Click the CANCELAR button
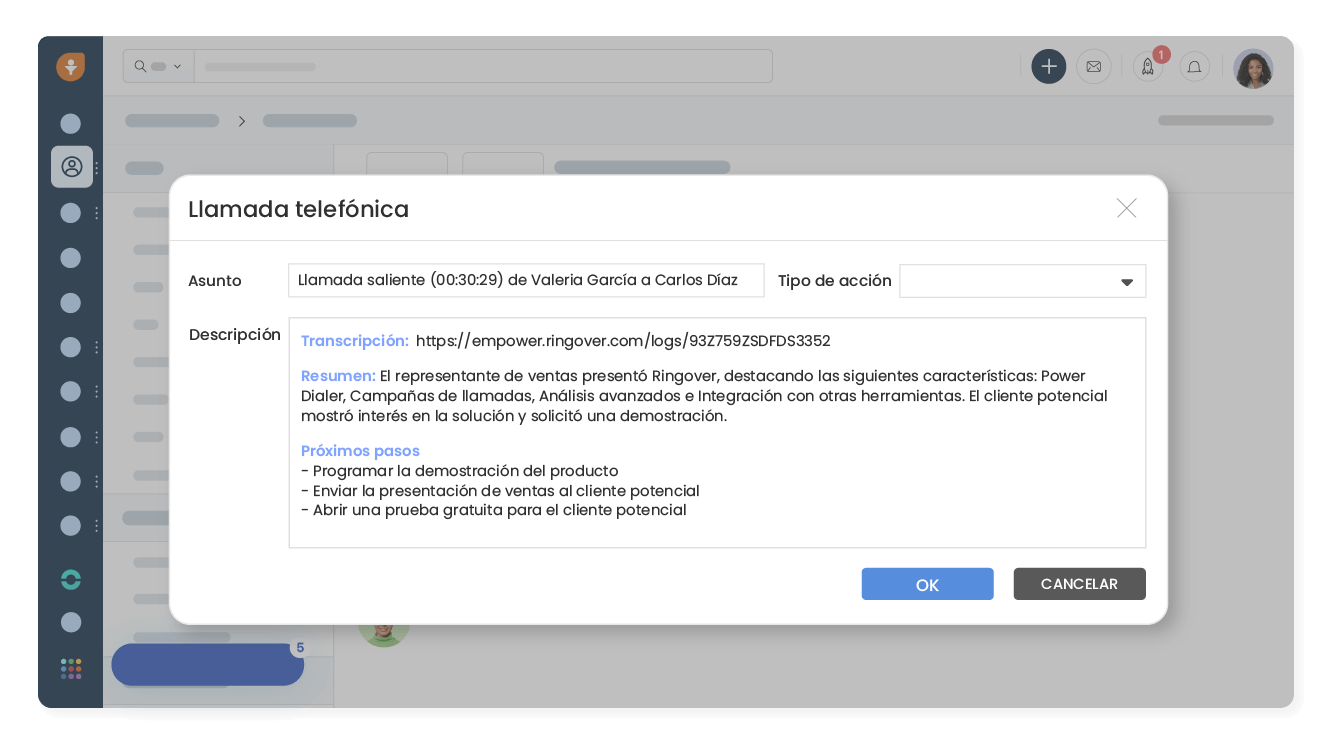Screen dimensions: 1332x746 (x=1079, y=584)
